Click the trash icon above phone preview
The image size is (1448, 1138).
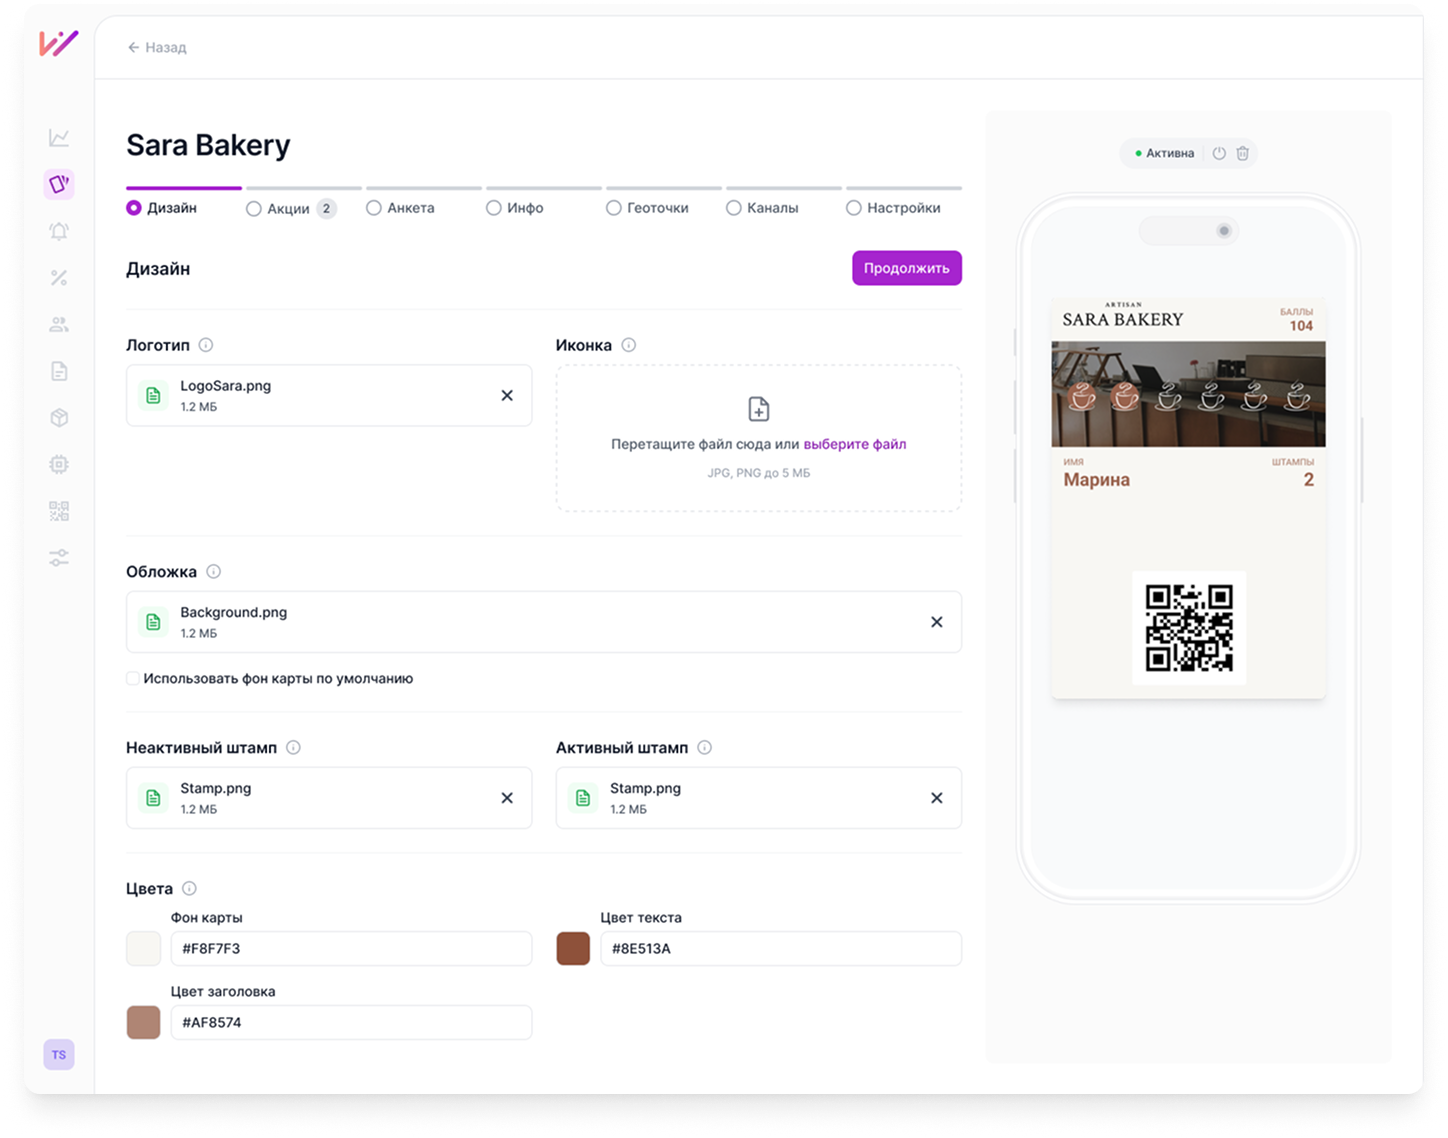pyautogui.click(x=1243, y=153)
